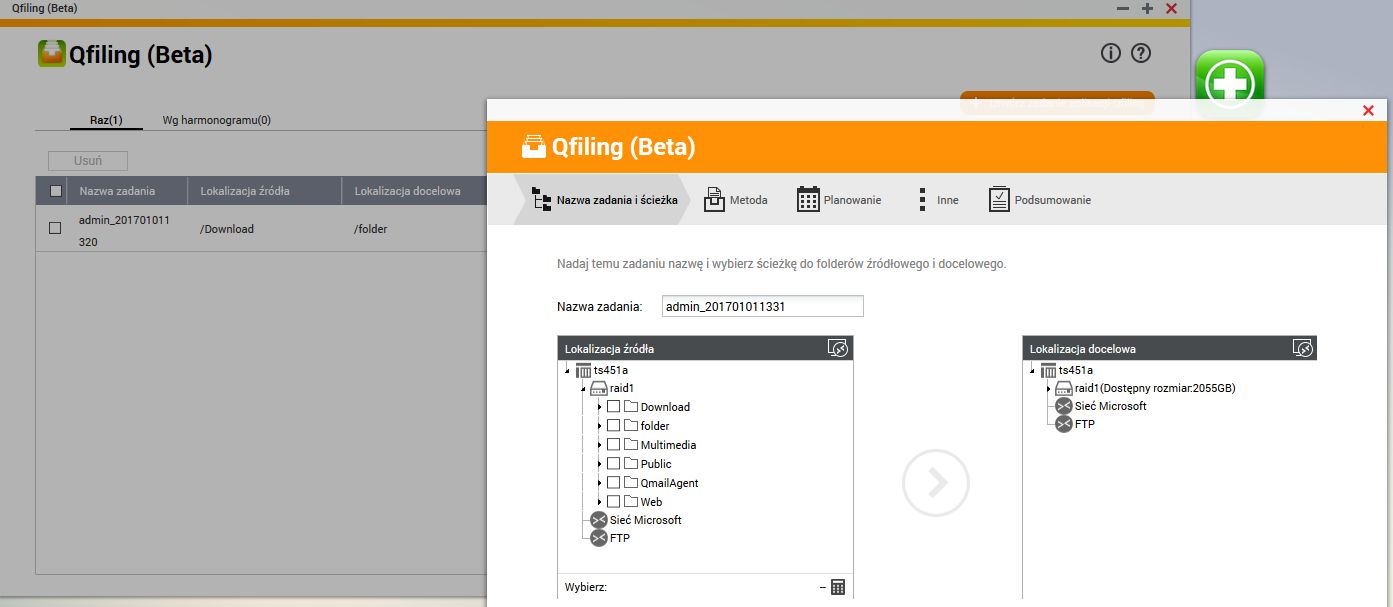Tick the Web folder checkbox
Screen dimensions: 1393x607
pos(613,502)
